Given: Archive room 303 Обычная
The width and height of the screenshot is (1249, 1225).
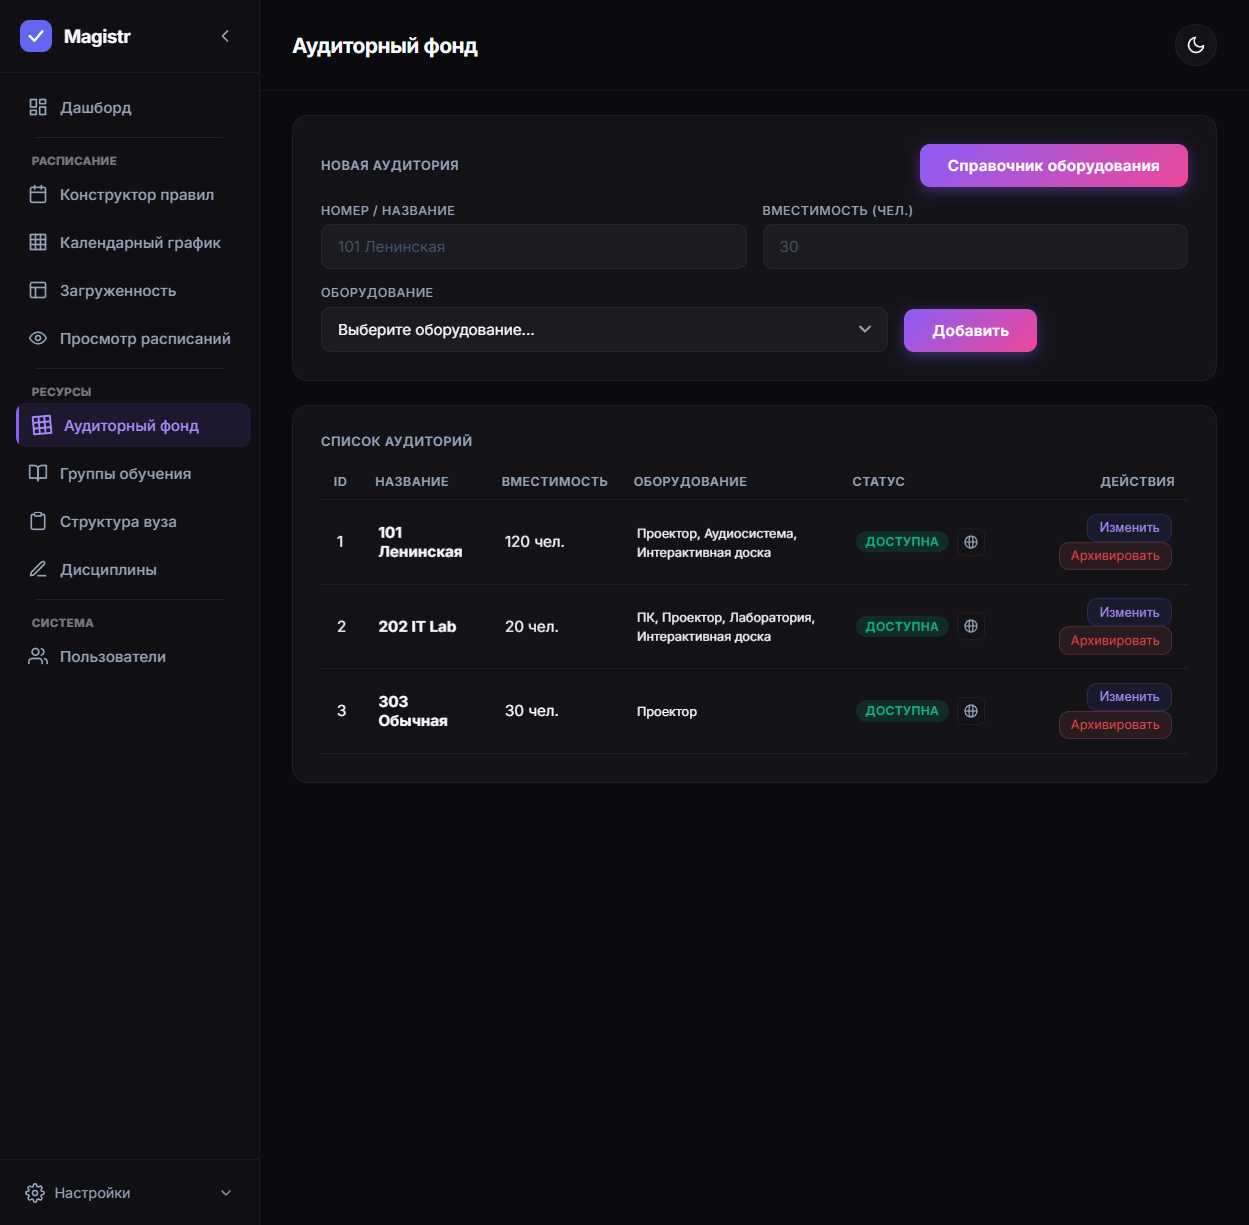Looking at the screenshot, I should pyautogui.click(x=1115, y=725).
